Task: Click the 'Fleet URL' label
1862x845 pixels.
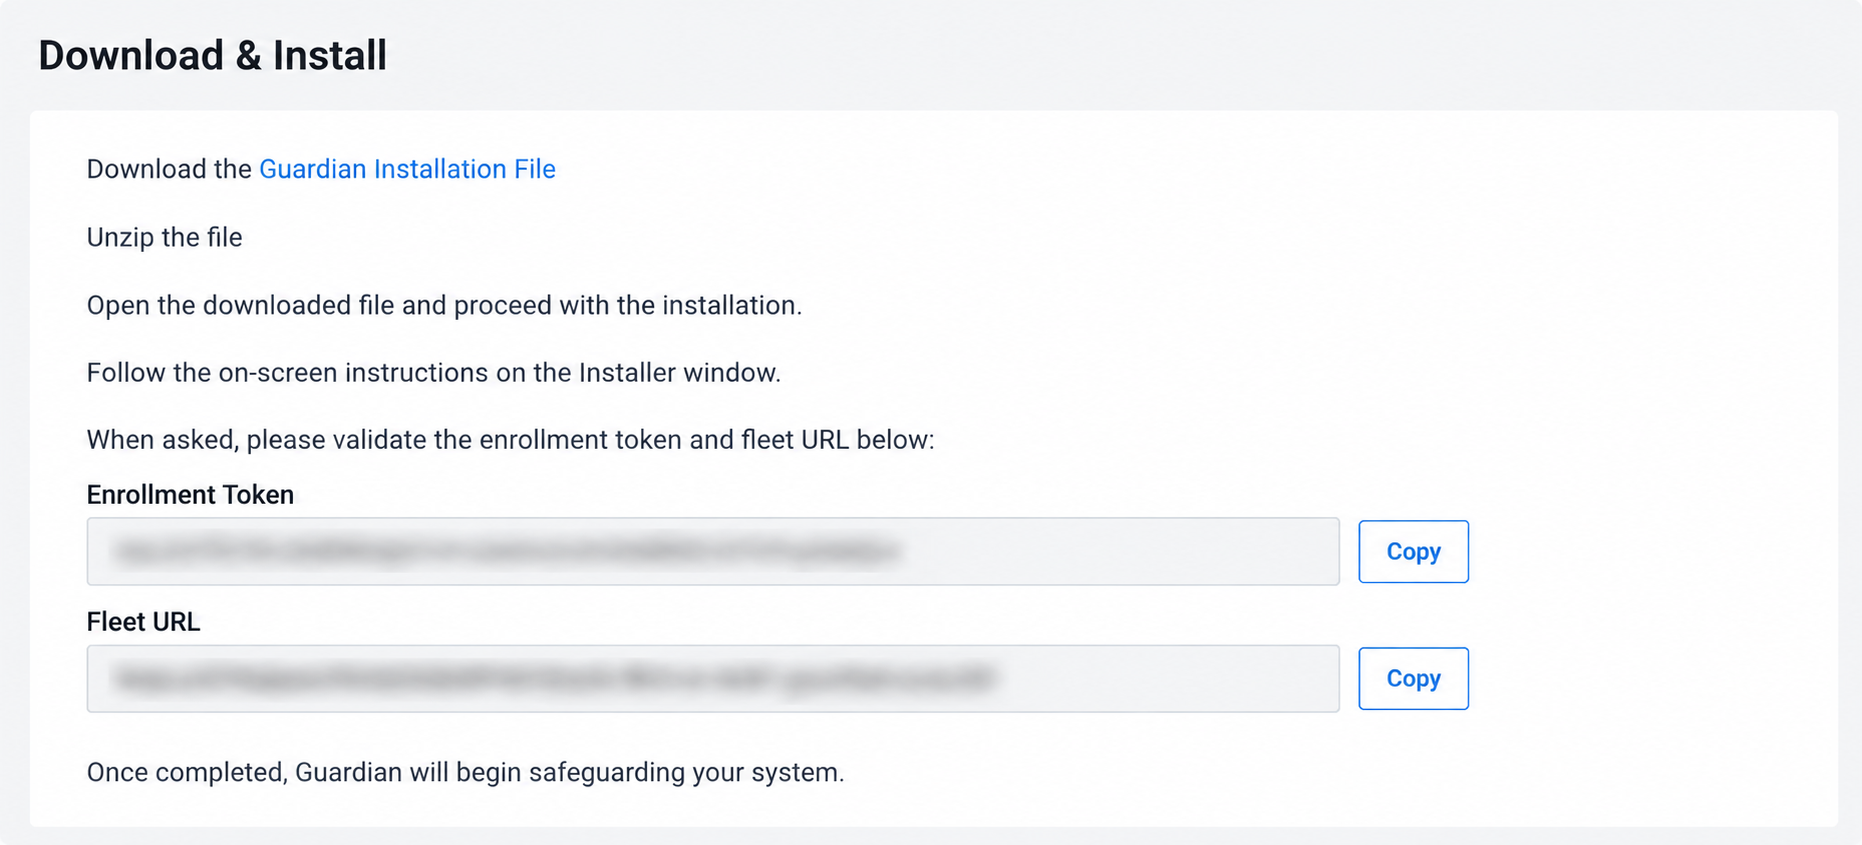Action: 143,622
